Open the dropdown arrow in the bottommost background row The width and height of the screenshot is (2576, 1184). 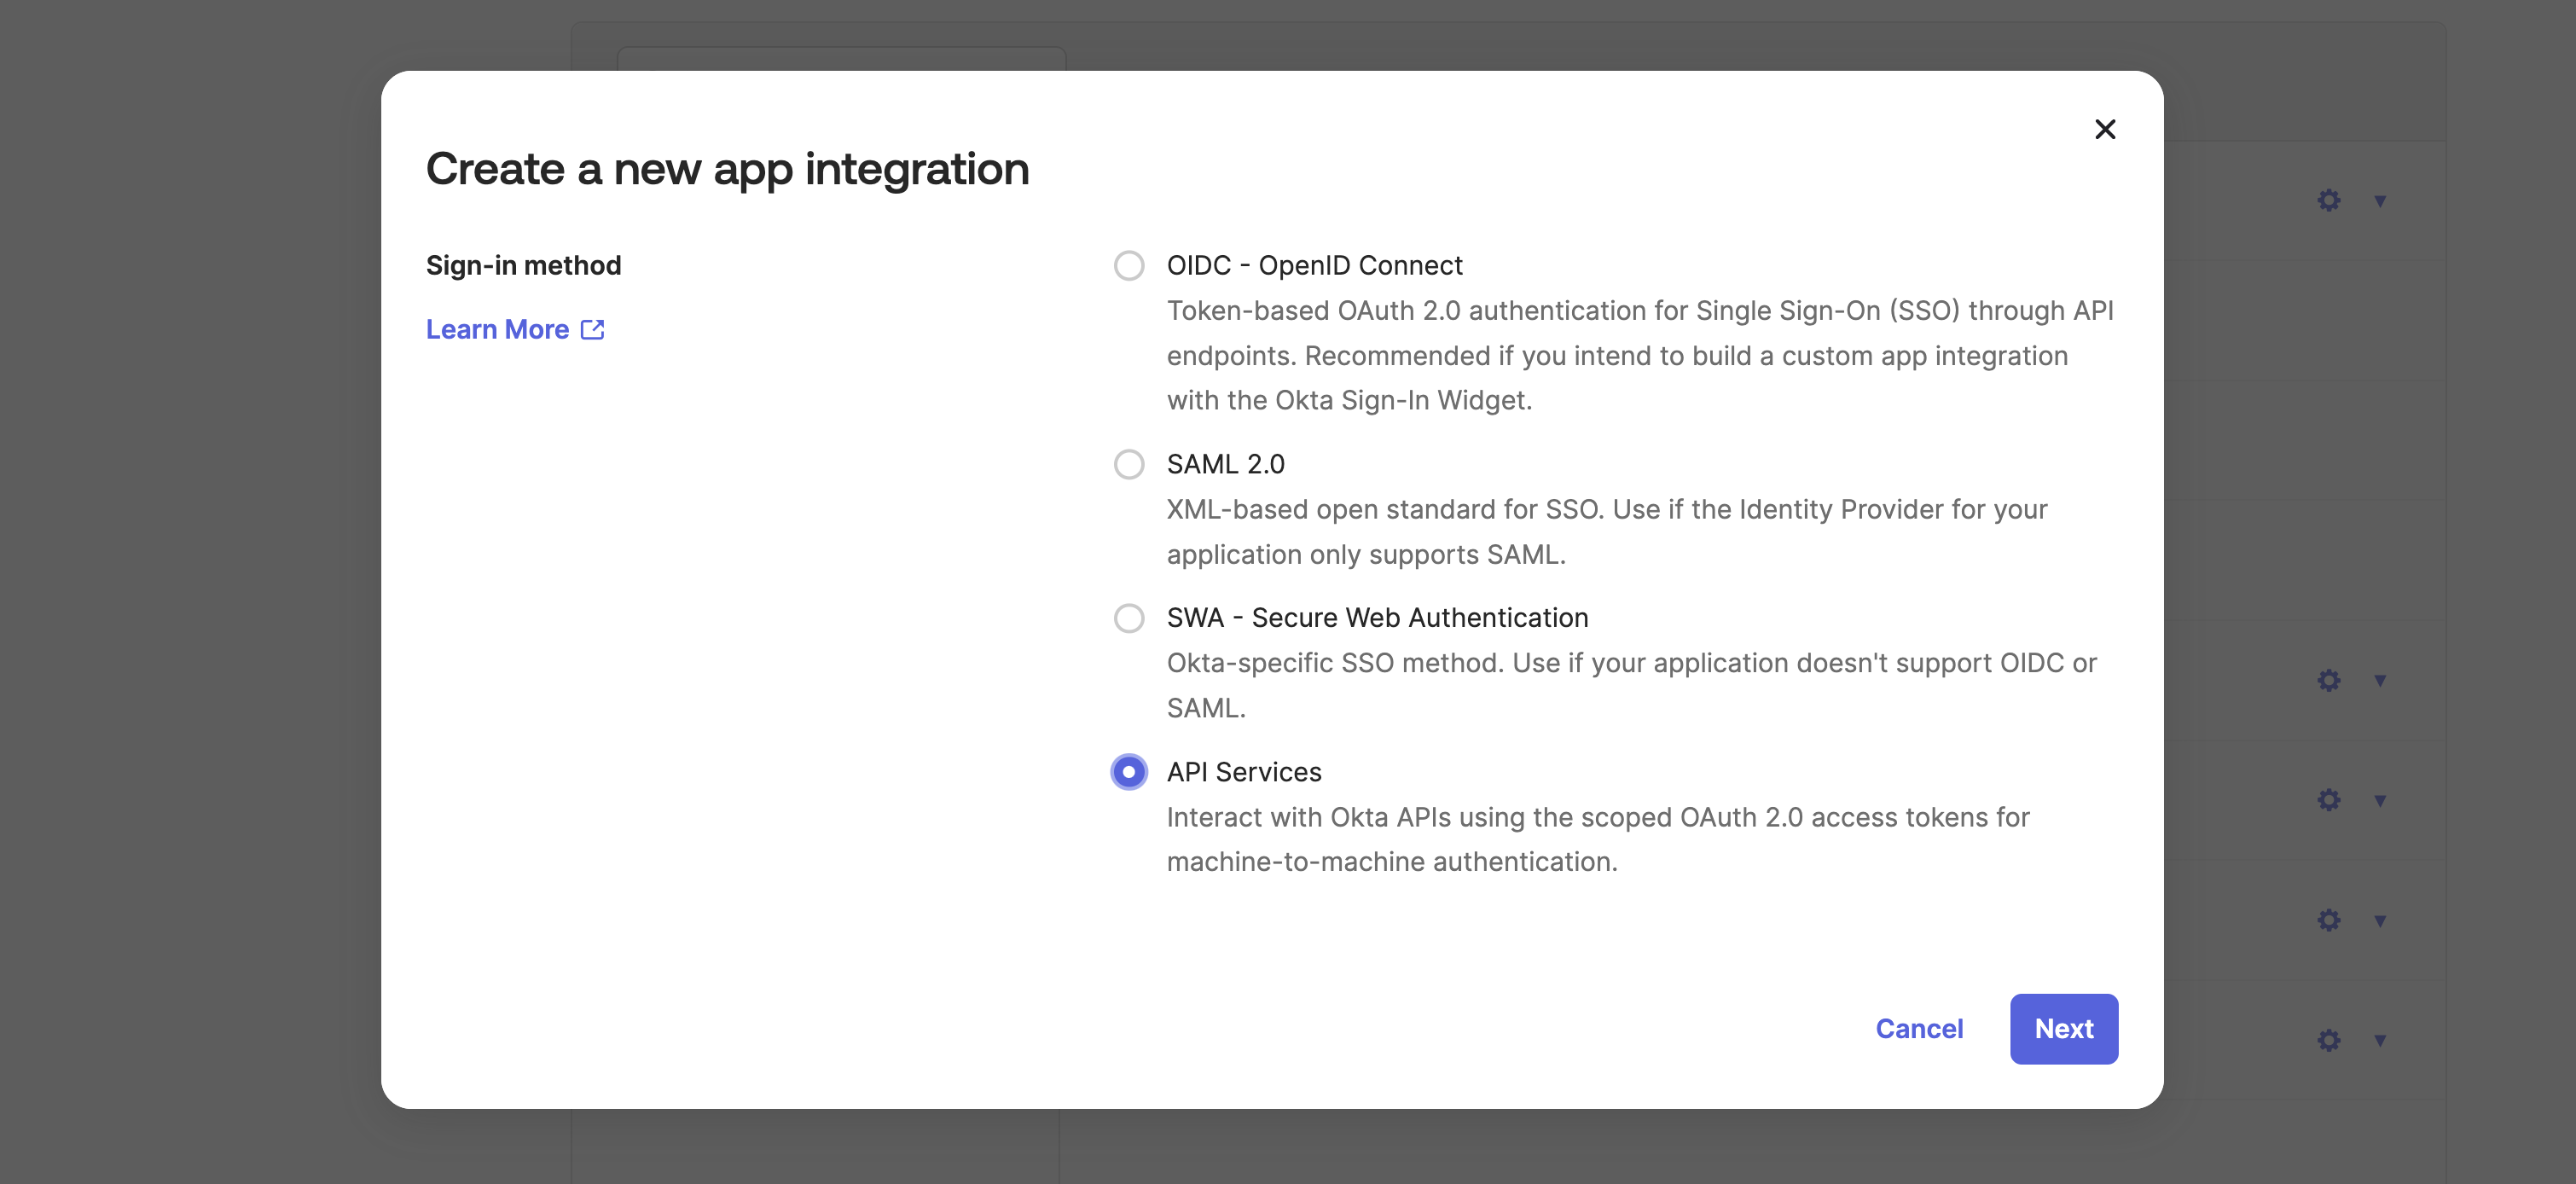click(x=2380, y=1042)
